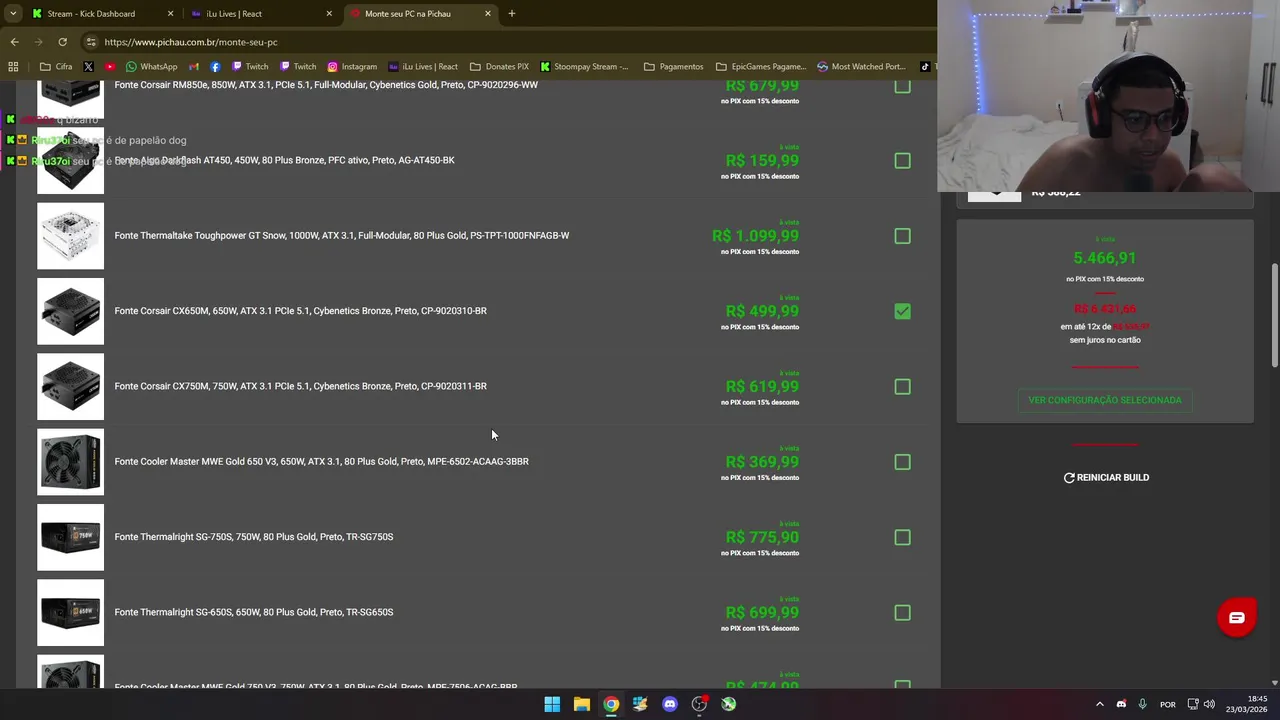Open the Gmail bookmark icon

(194, 67)
